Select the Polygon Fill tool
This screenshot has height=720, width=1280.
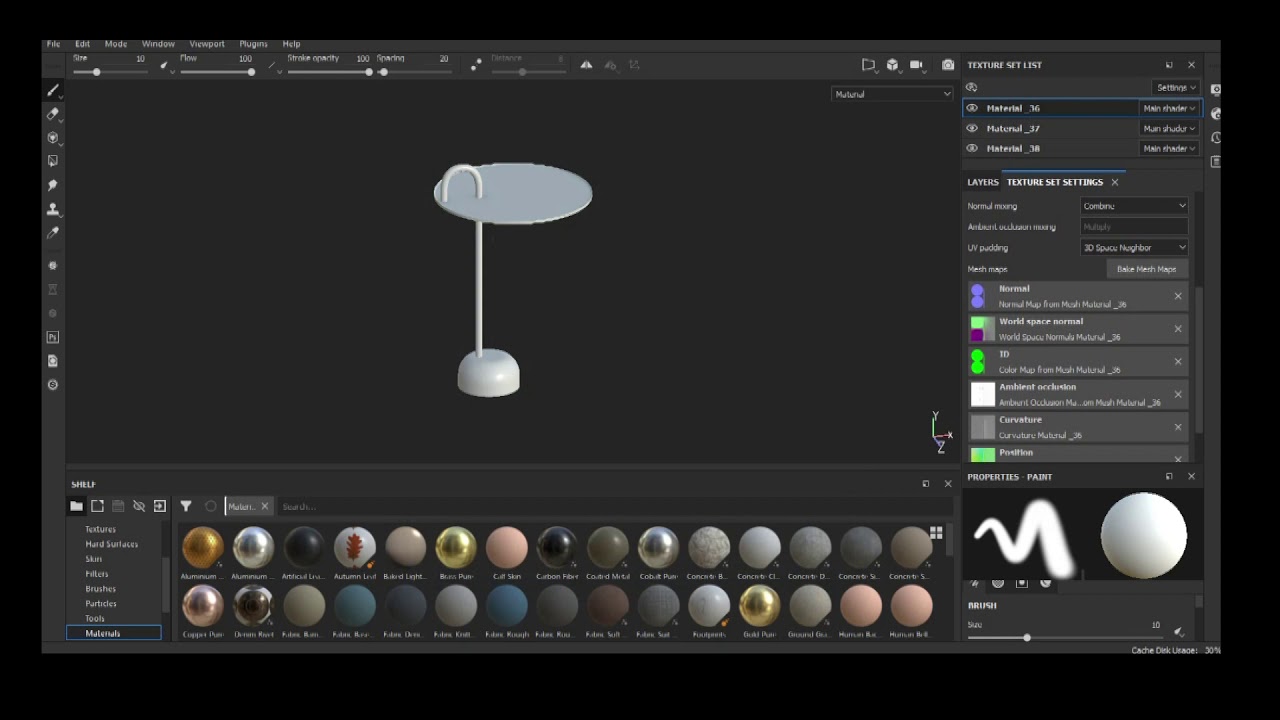point(53,161)
